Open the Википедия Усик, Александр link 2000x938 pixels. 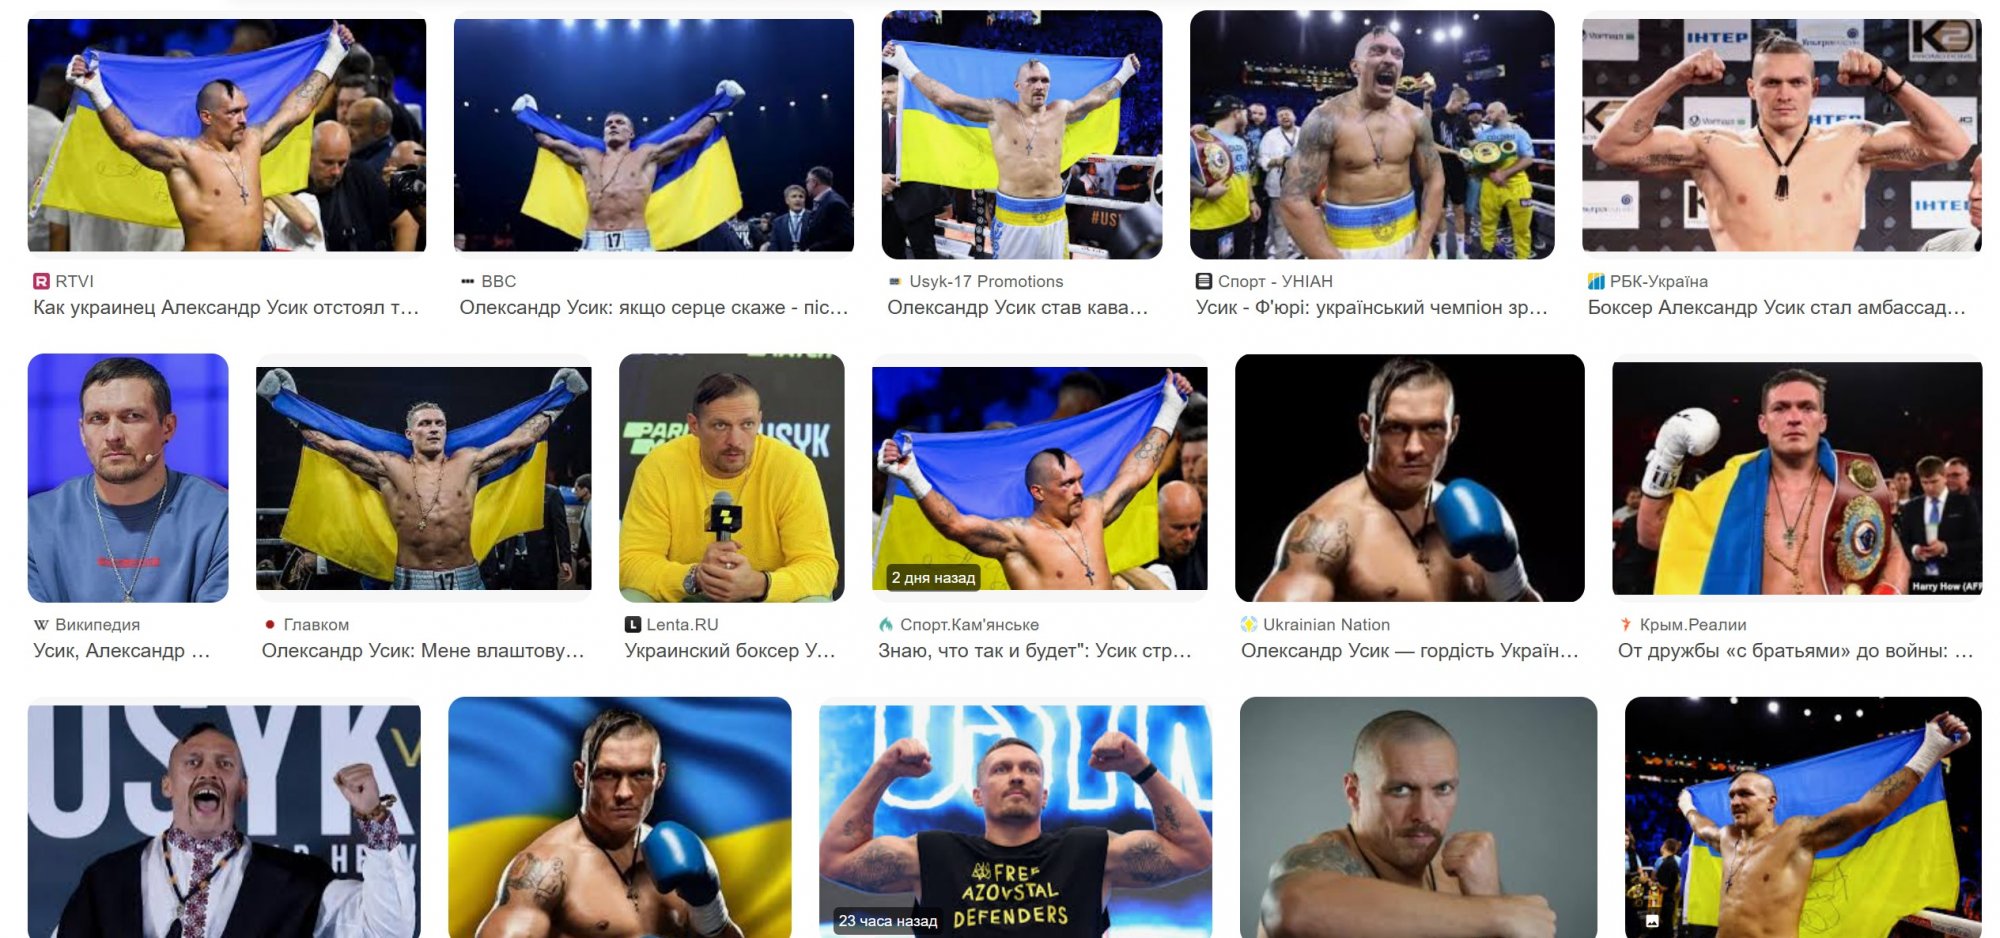click(122, 651)
